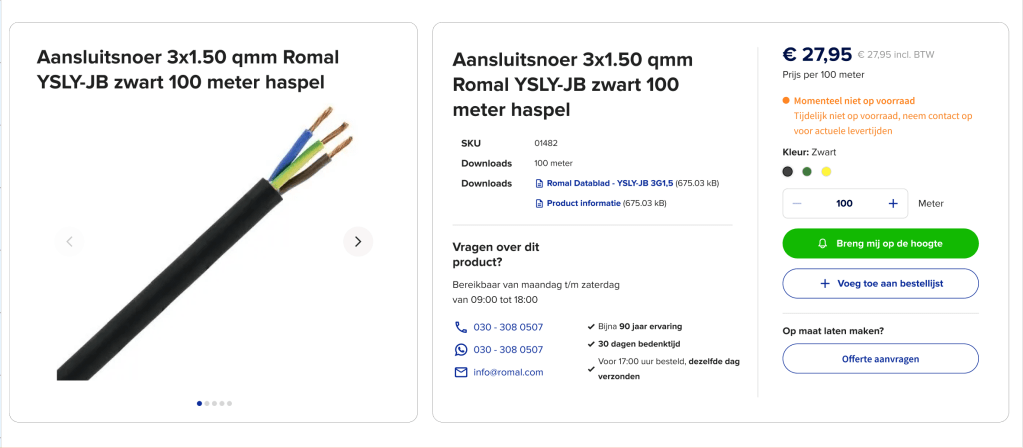Screen dimensions: 1023x448
Task: Click the email envelope icon
Action: pyautogui.click(x=461, y=372)
